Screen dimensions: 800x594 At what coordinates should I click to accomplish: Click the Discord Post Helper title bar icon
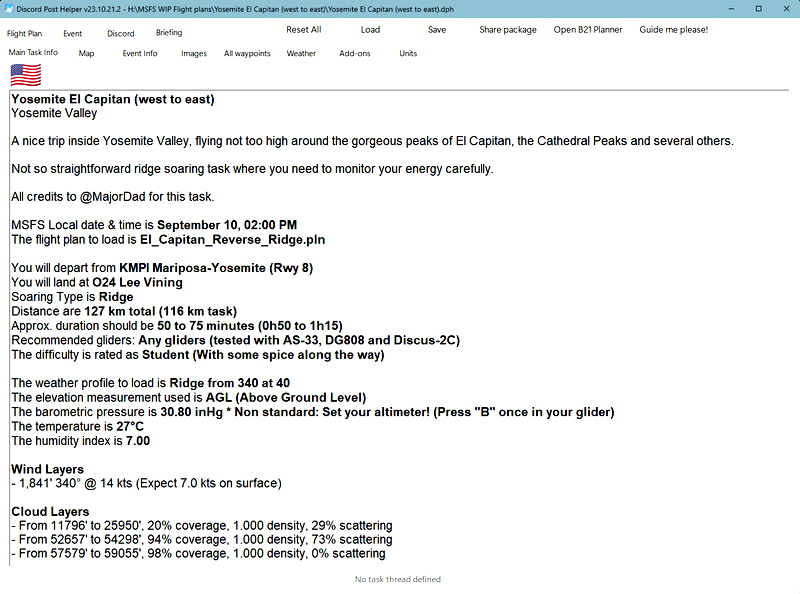click(x=9, y=8)
